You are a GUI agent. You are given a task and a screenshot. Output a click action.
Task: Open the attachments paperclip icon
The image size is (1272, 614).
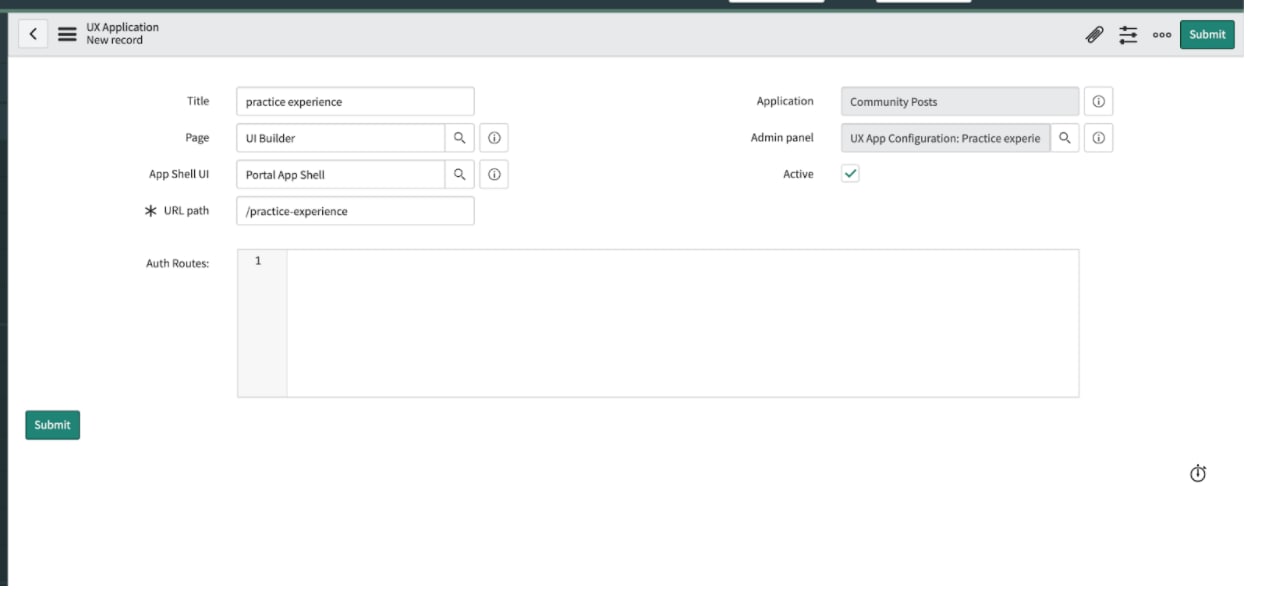point(1093,34)
